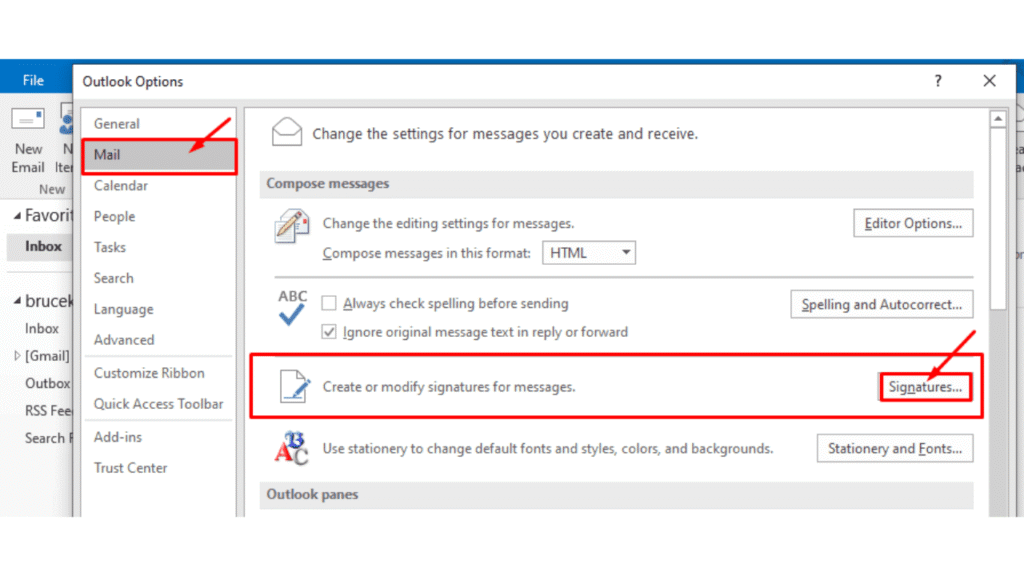Click the signature document pen icon
Screen dimensions: 1024x576
coord(295,386)
